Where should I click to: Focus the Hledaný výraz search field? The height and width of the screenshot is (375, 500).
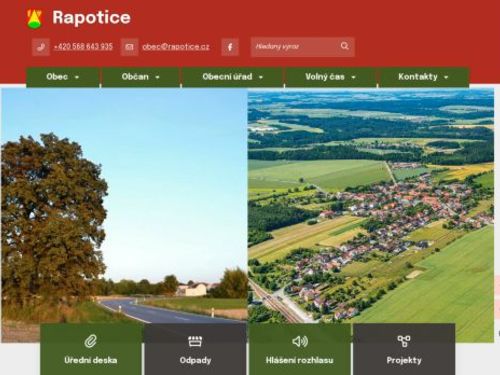[295, 47]
